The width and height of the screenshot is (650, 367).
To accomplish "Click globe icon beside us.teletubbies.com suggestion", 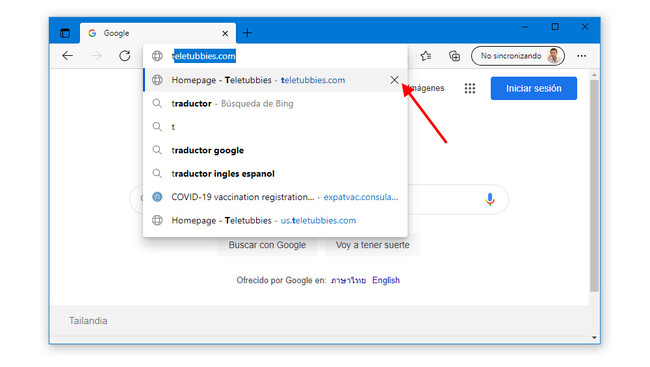I will click(157, 220).
